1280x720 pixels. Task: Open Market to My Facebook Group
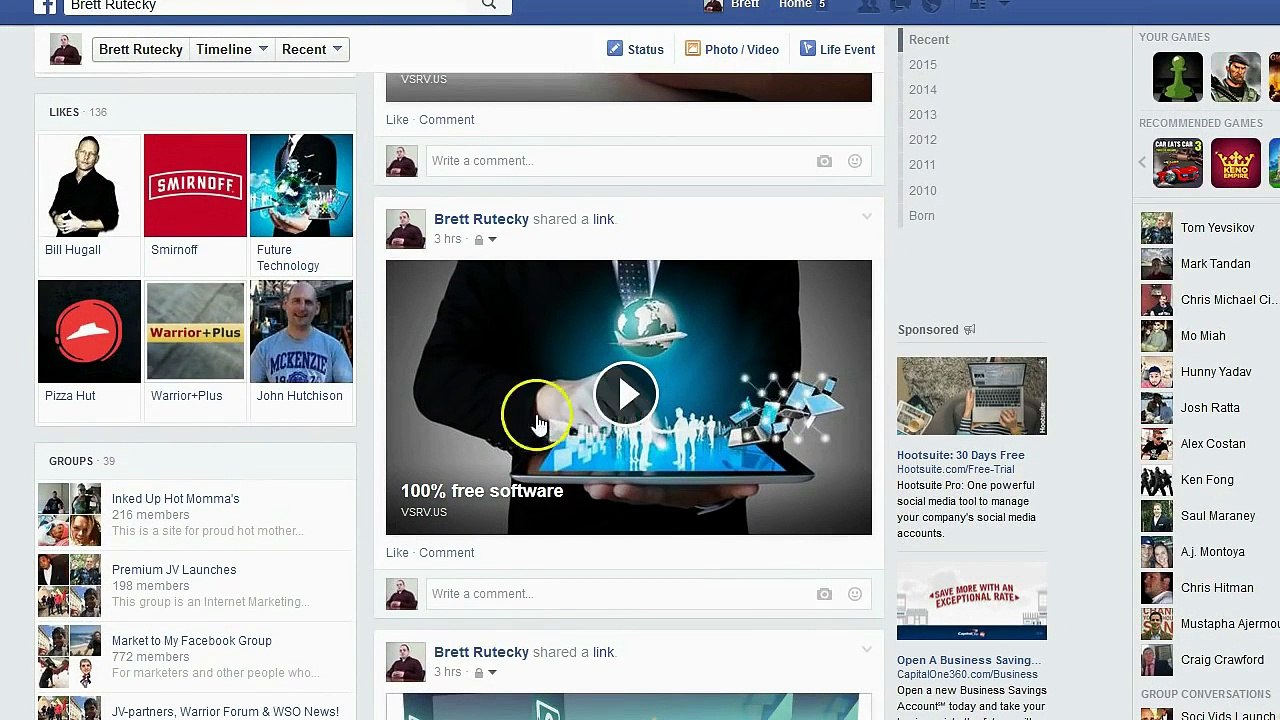[x=192, y=641]
